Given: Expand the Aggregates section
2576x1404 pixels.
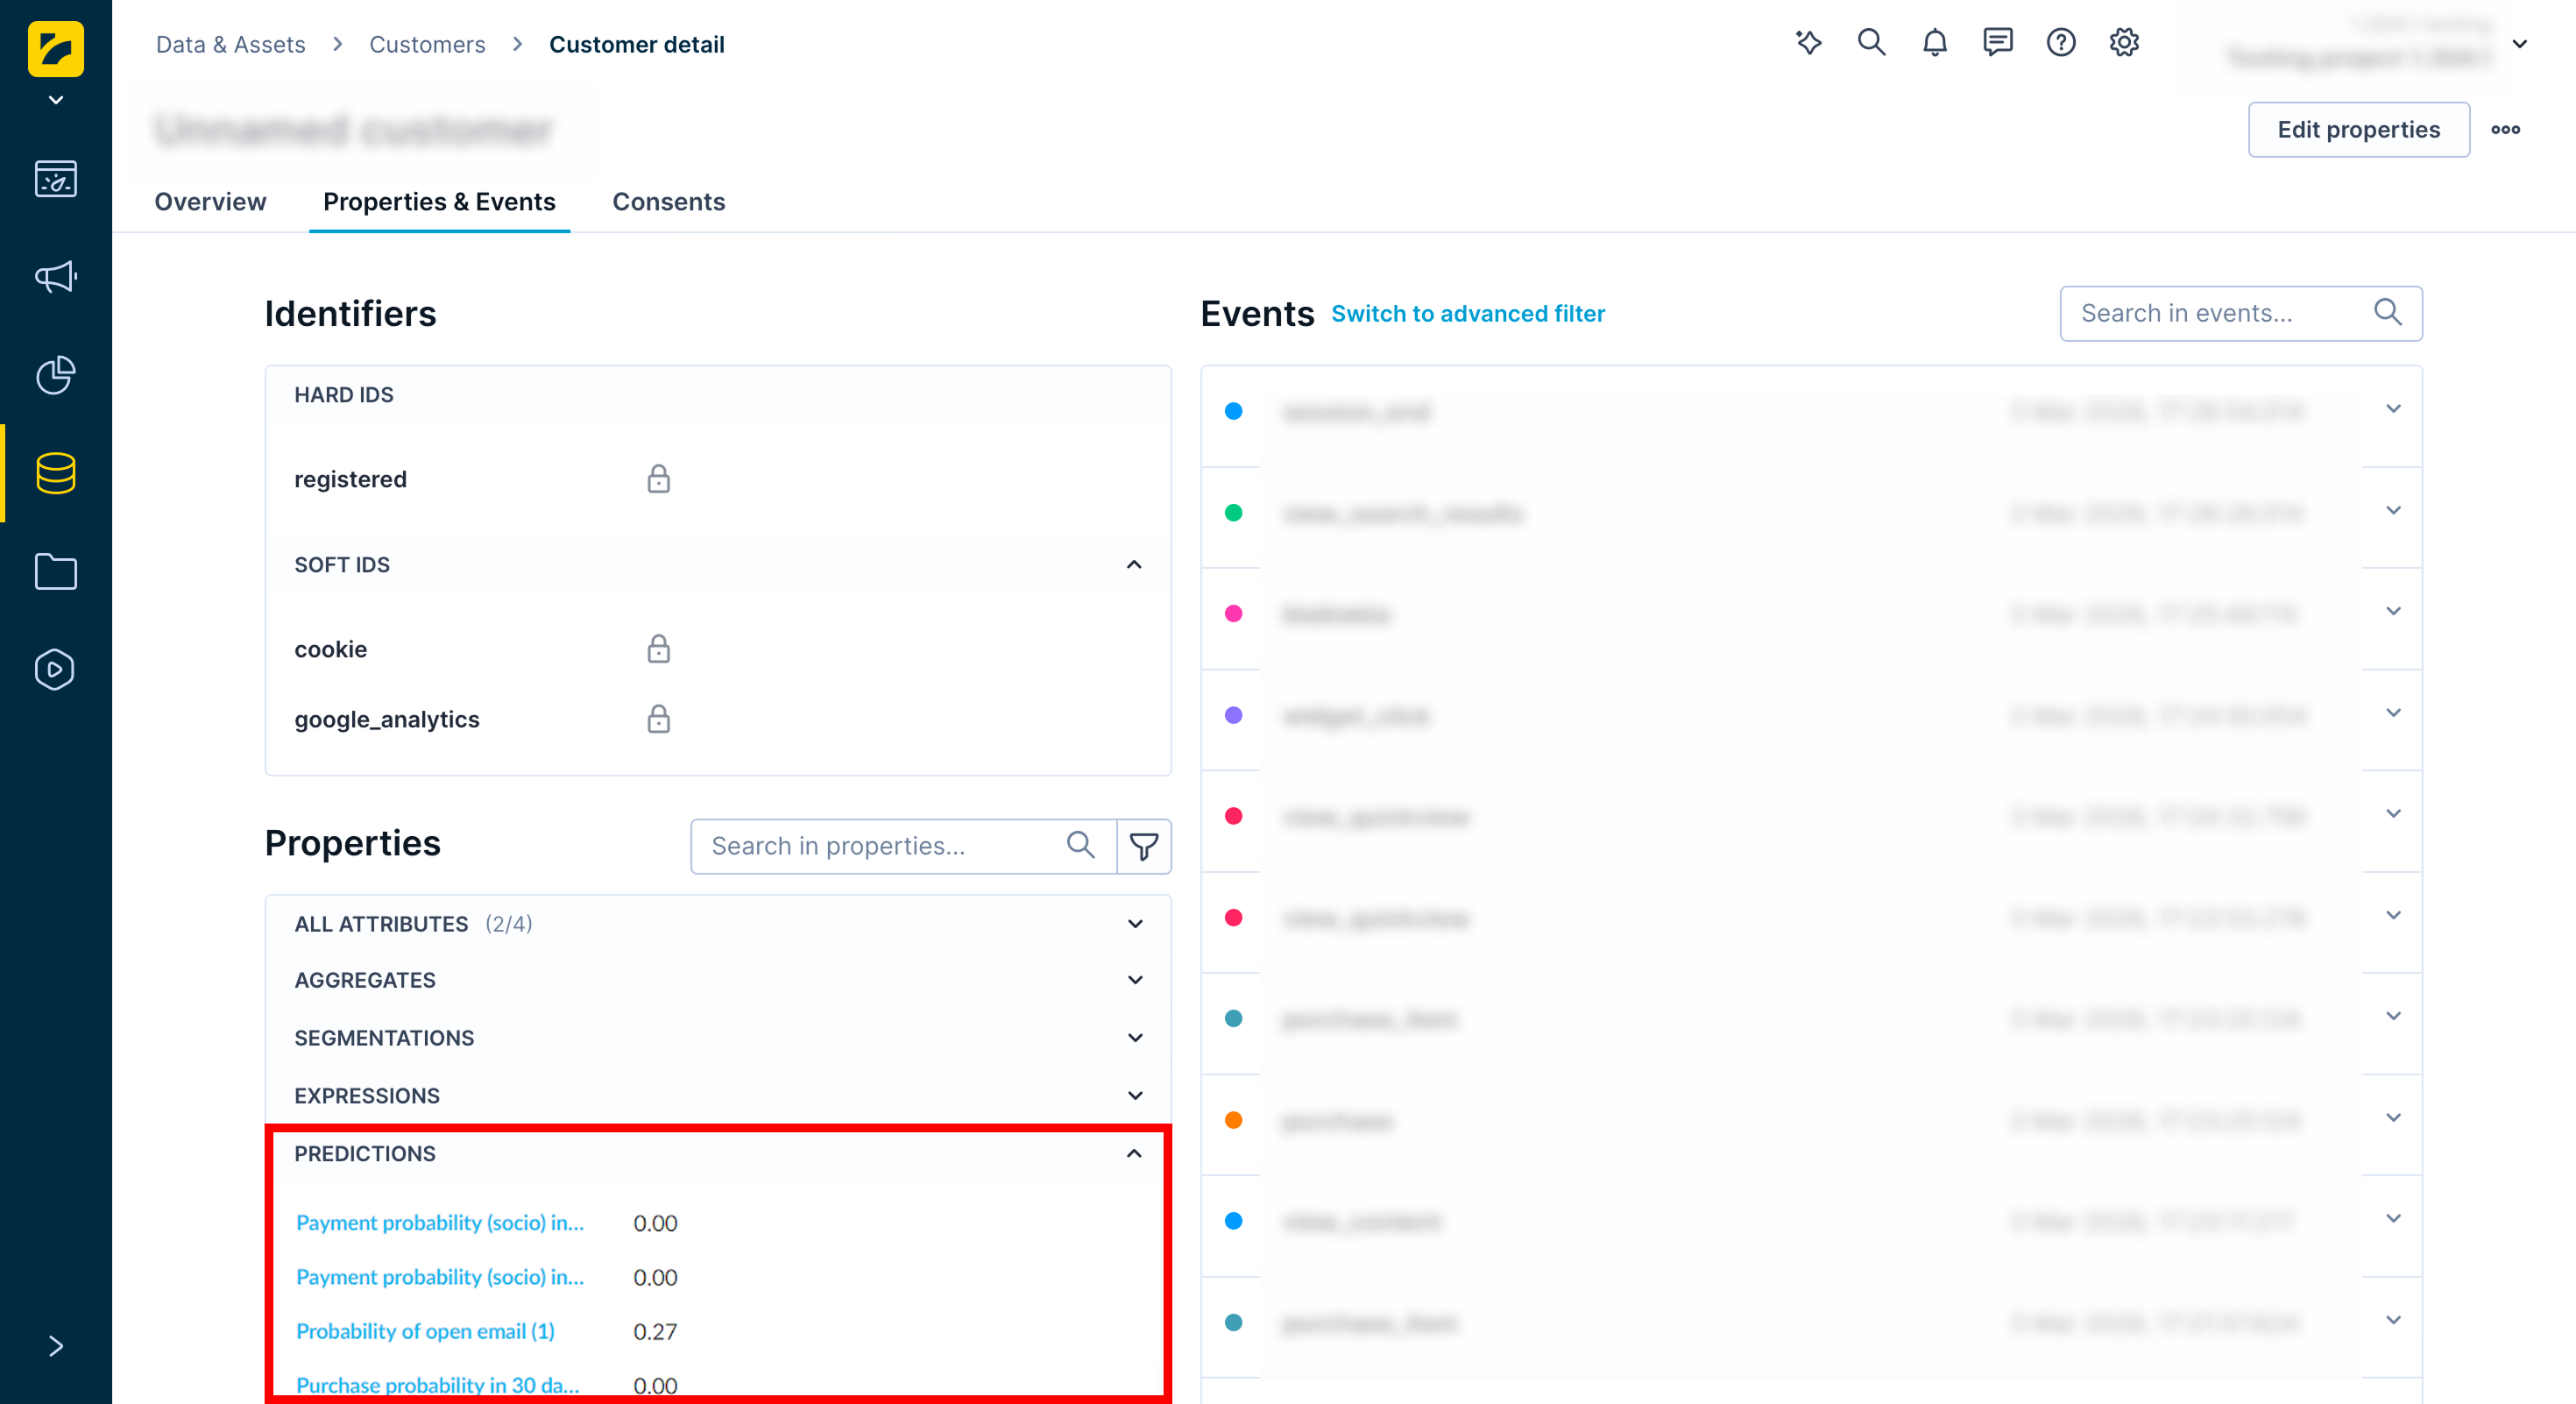Looking at the screenshot, I should (1134, 980).
